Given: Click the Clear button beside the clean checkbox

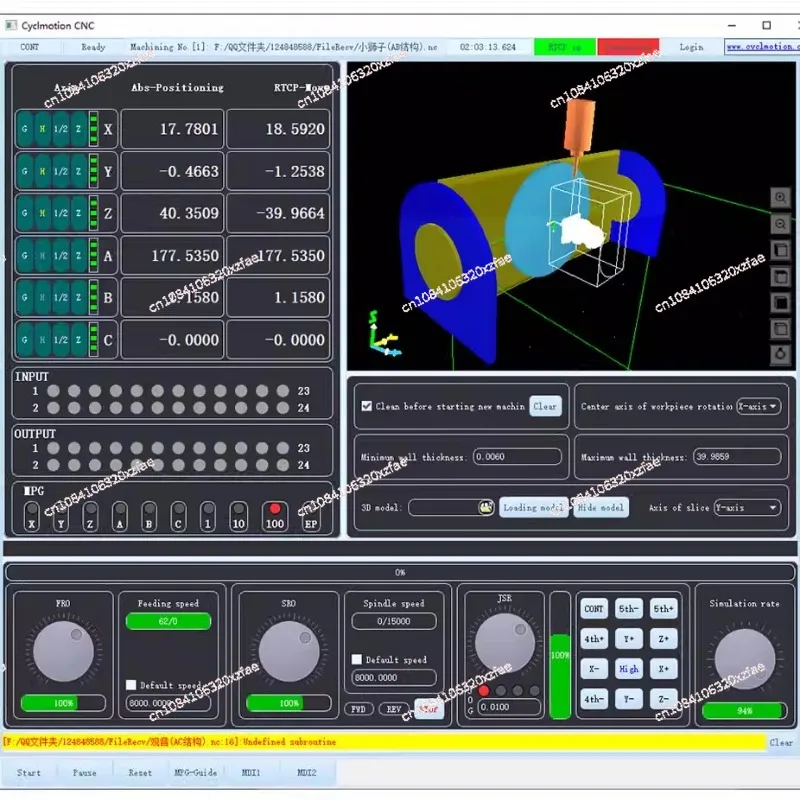Looking at the screenshot, I should (545, 406).
